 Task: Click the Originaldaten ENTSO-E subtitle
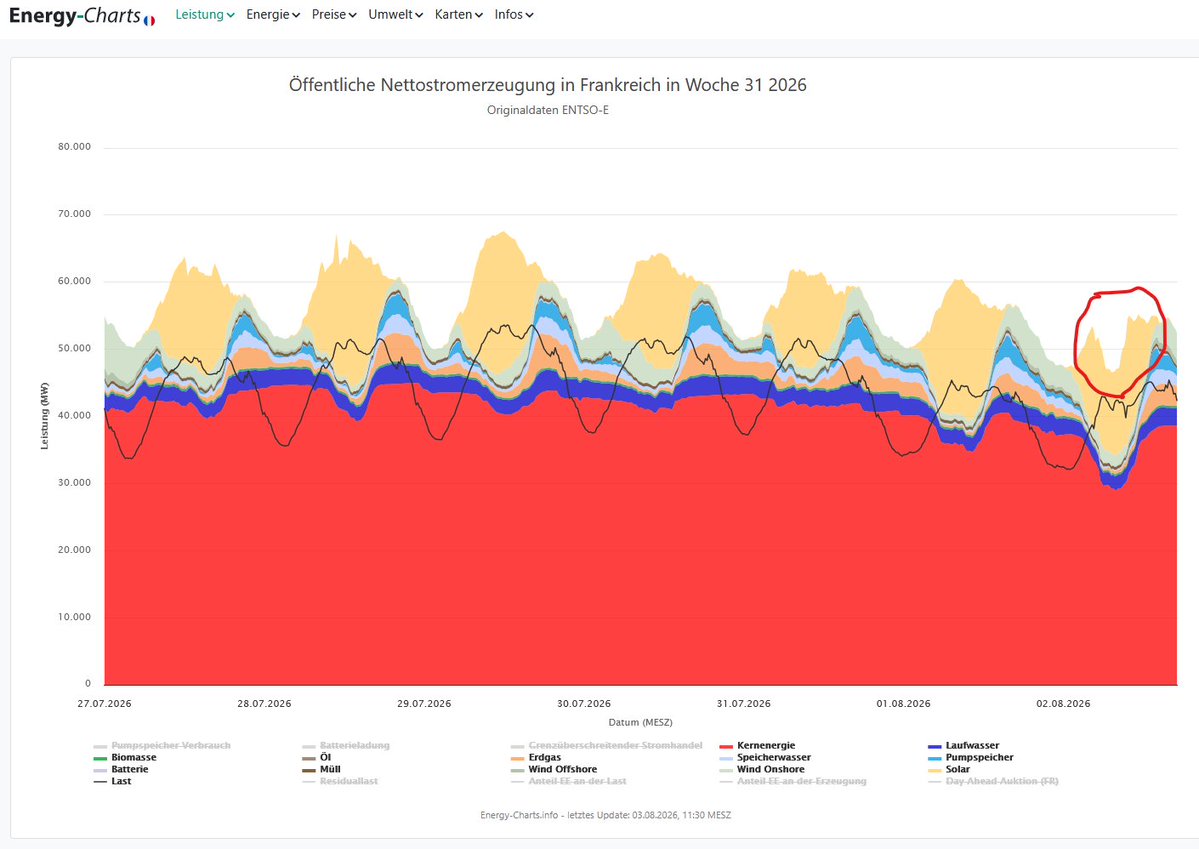pyautogui.click(x=548, y=110)
